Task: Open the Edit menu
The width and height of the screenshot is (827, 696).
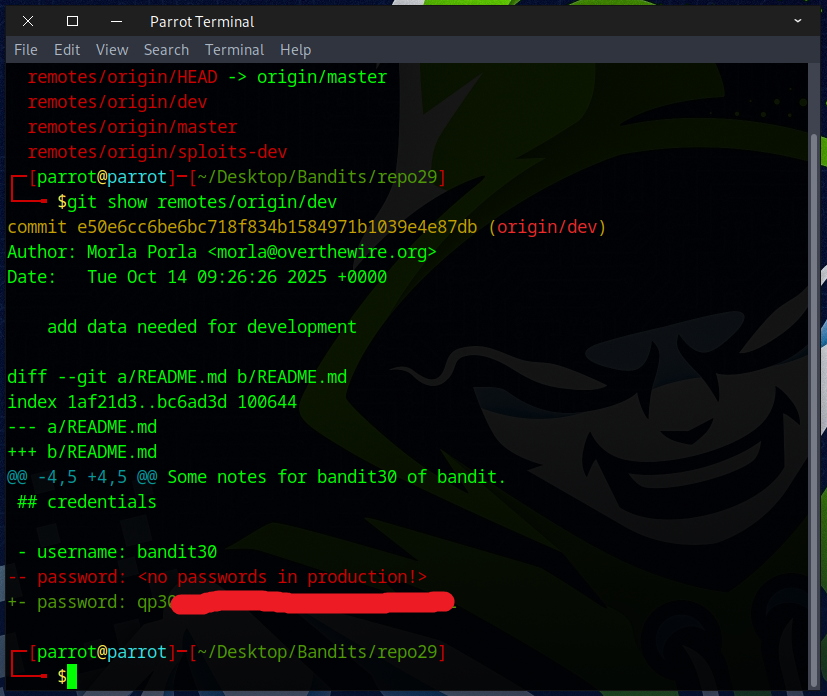Action: coord(67,50)
